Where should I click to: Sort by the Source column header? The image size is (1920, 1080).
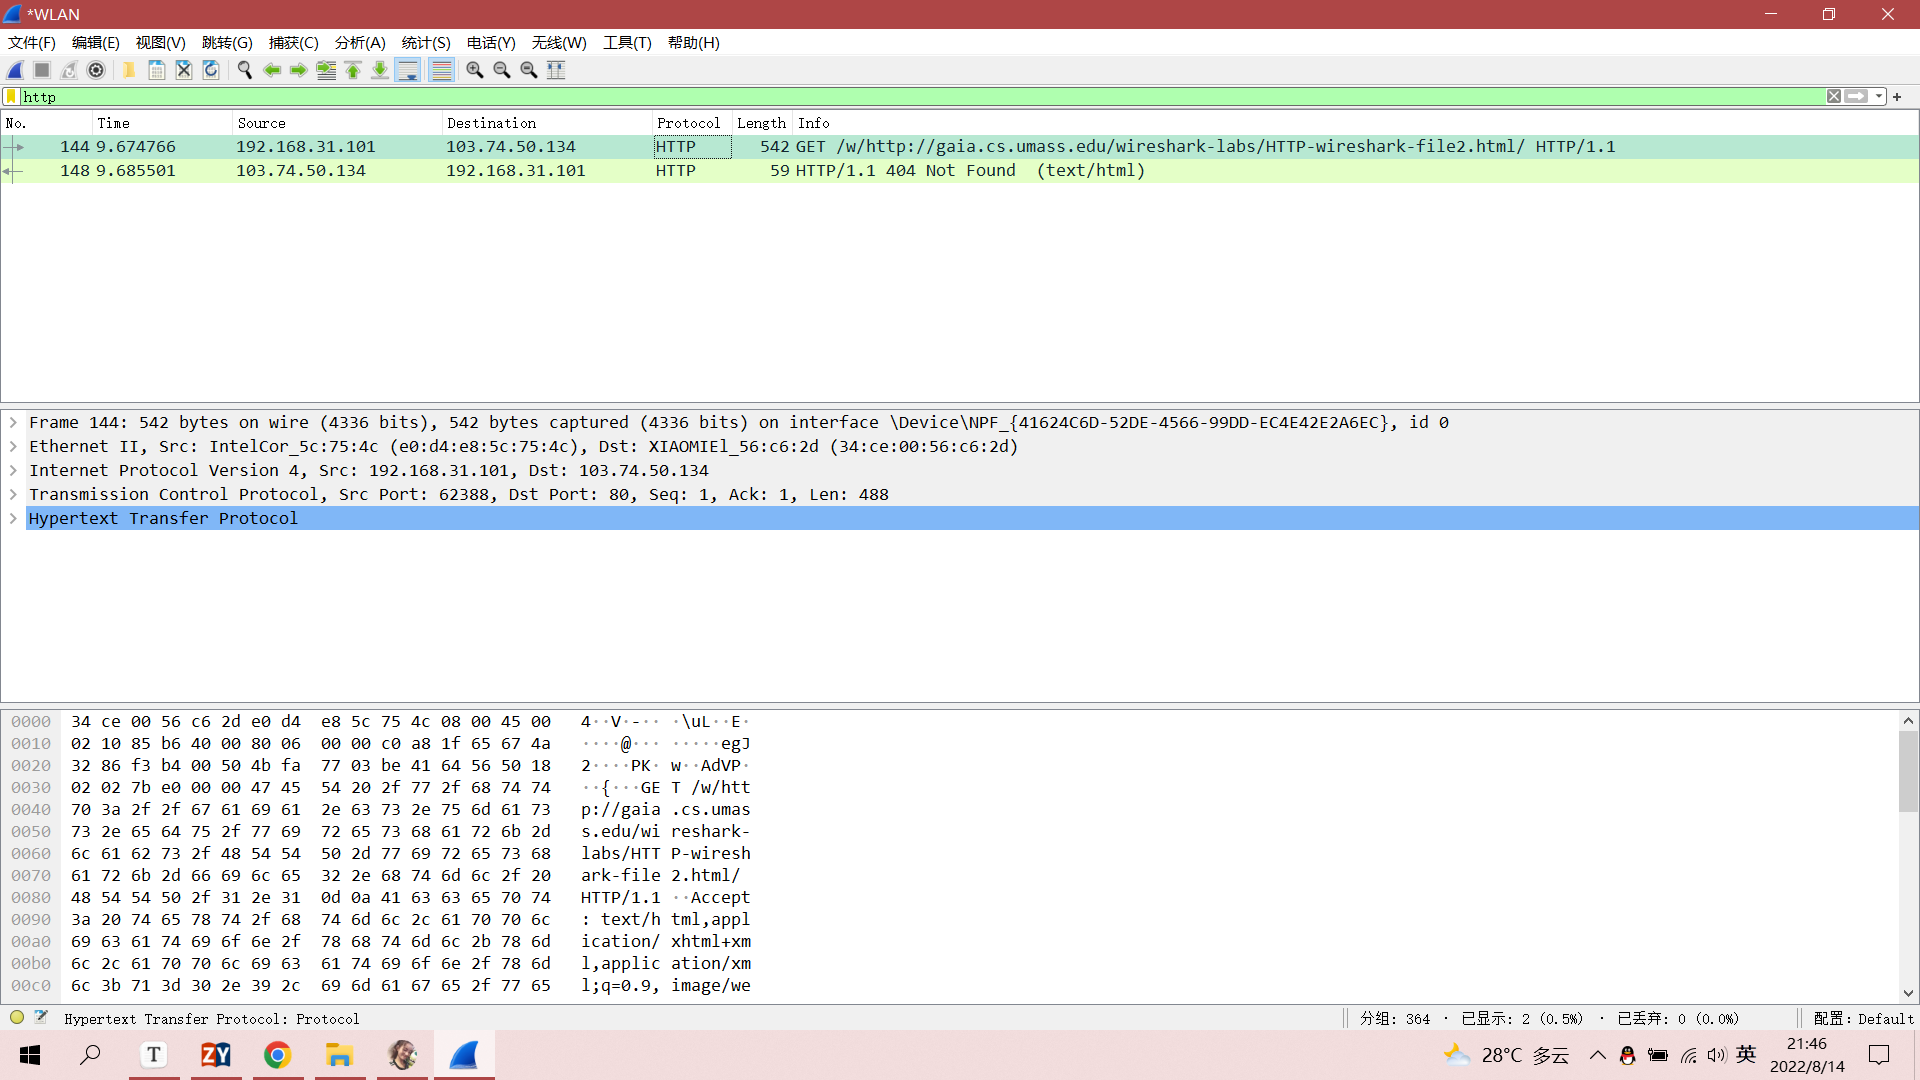pyautogui.click(x=336, y=123)
